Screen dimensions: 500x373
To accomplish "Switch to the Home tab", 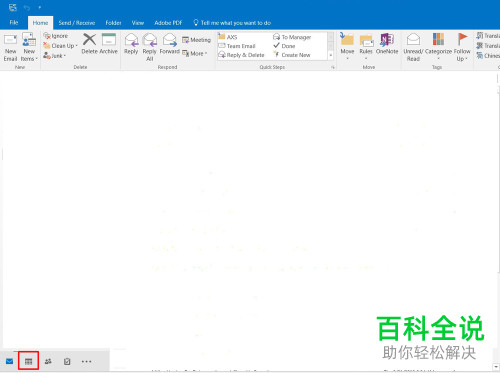I will tap(40, 23).
